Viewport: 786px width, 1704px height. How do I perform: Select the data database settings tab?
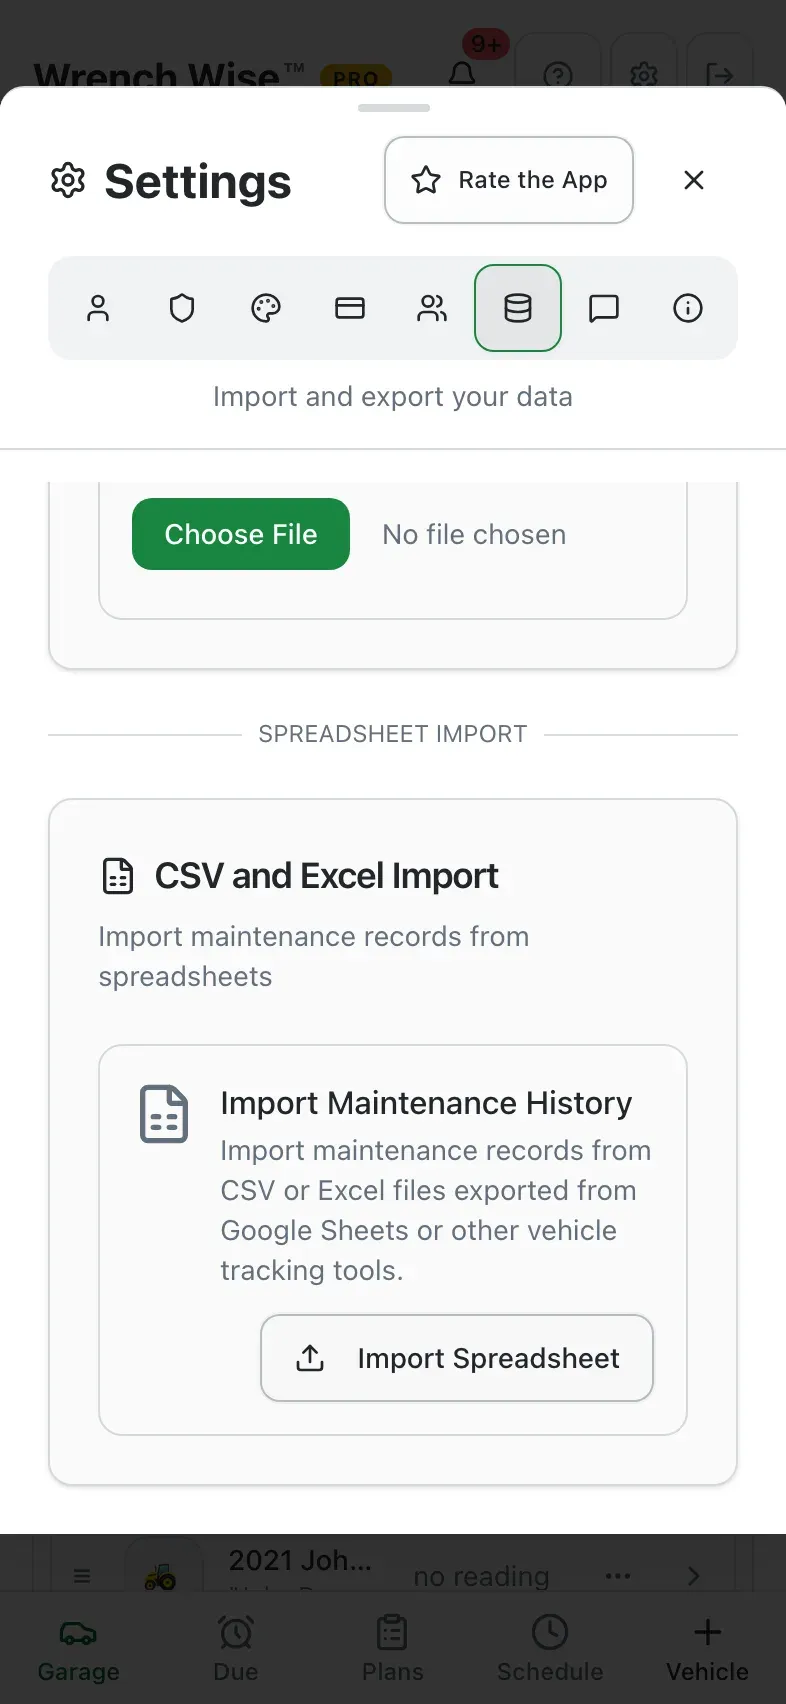[518, 308]
